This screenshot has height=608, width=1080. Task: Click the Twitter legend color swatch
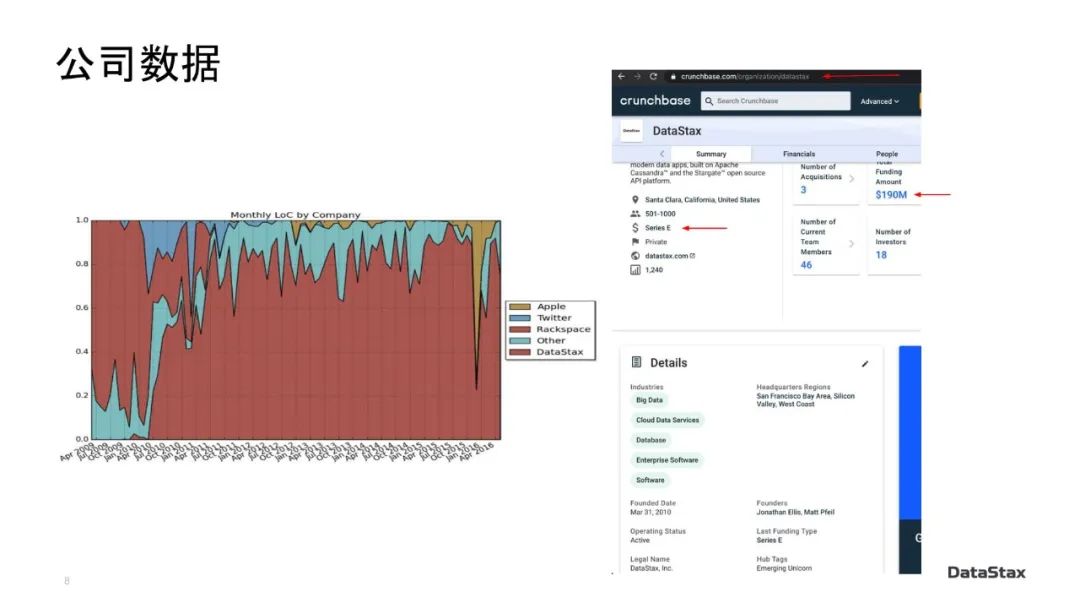[519, 318]
